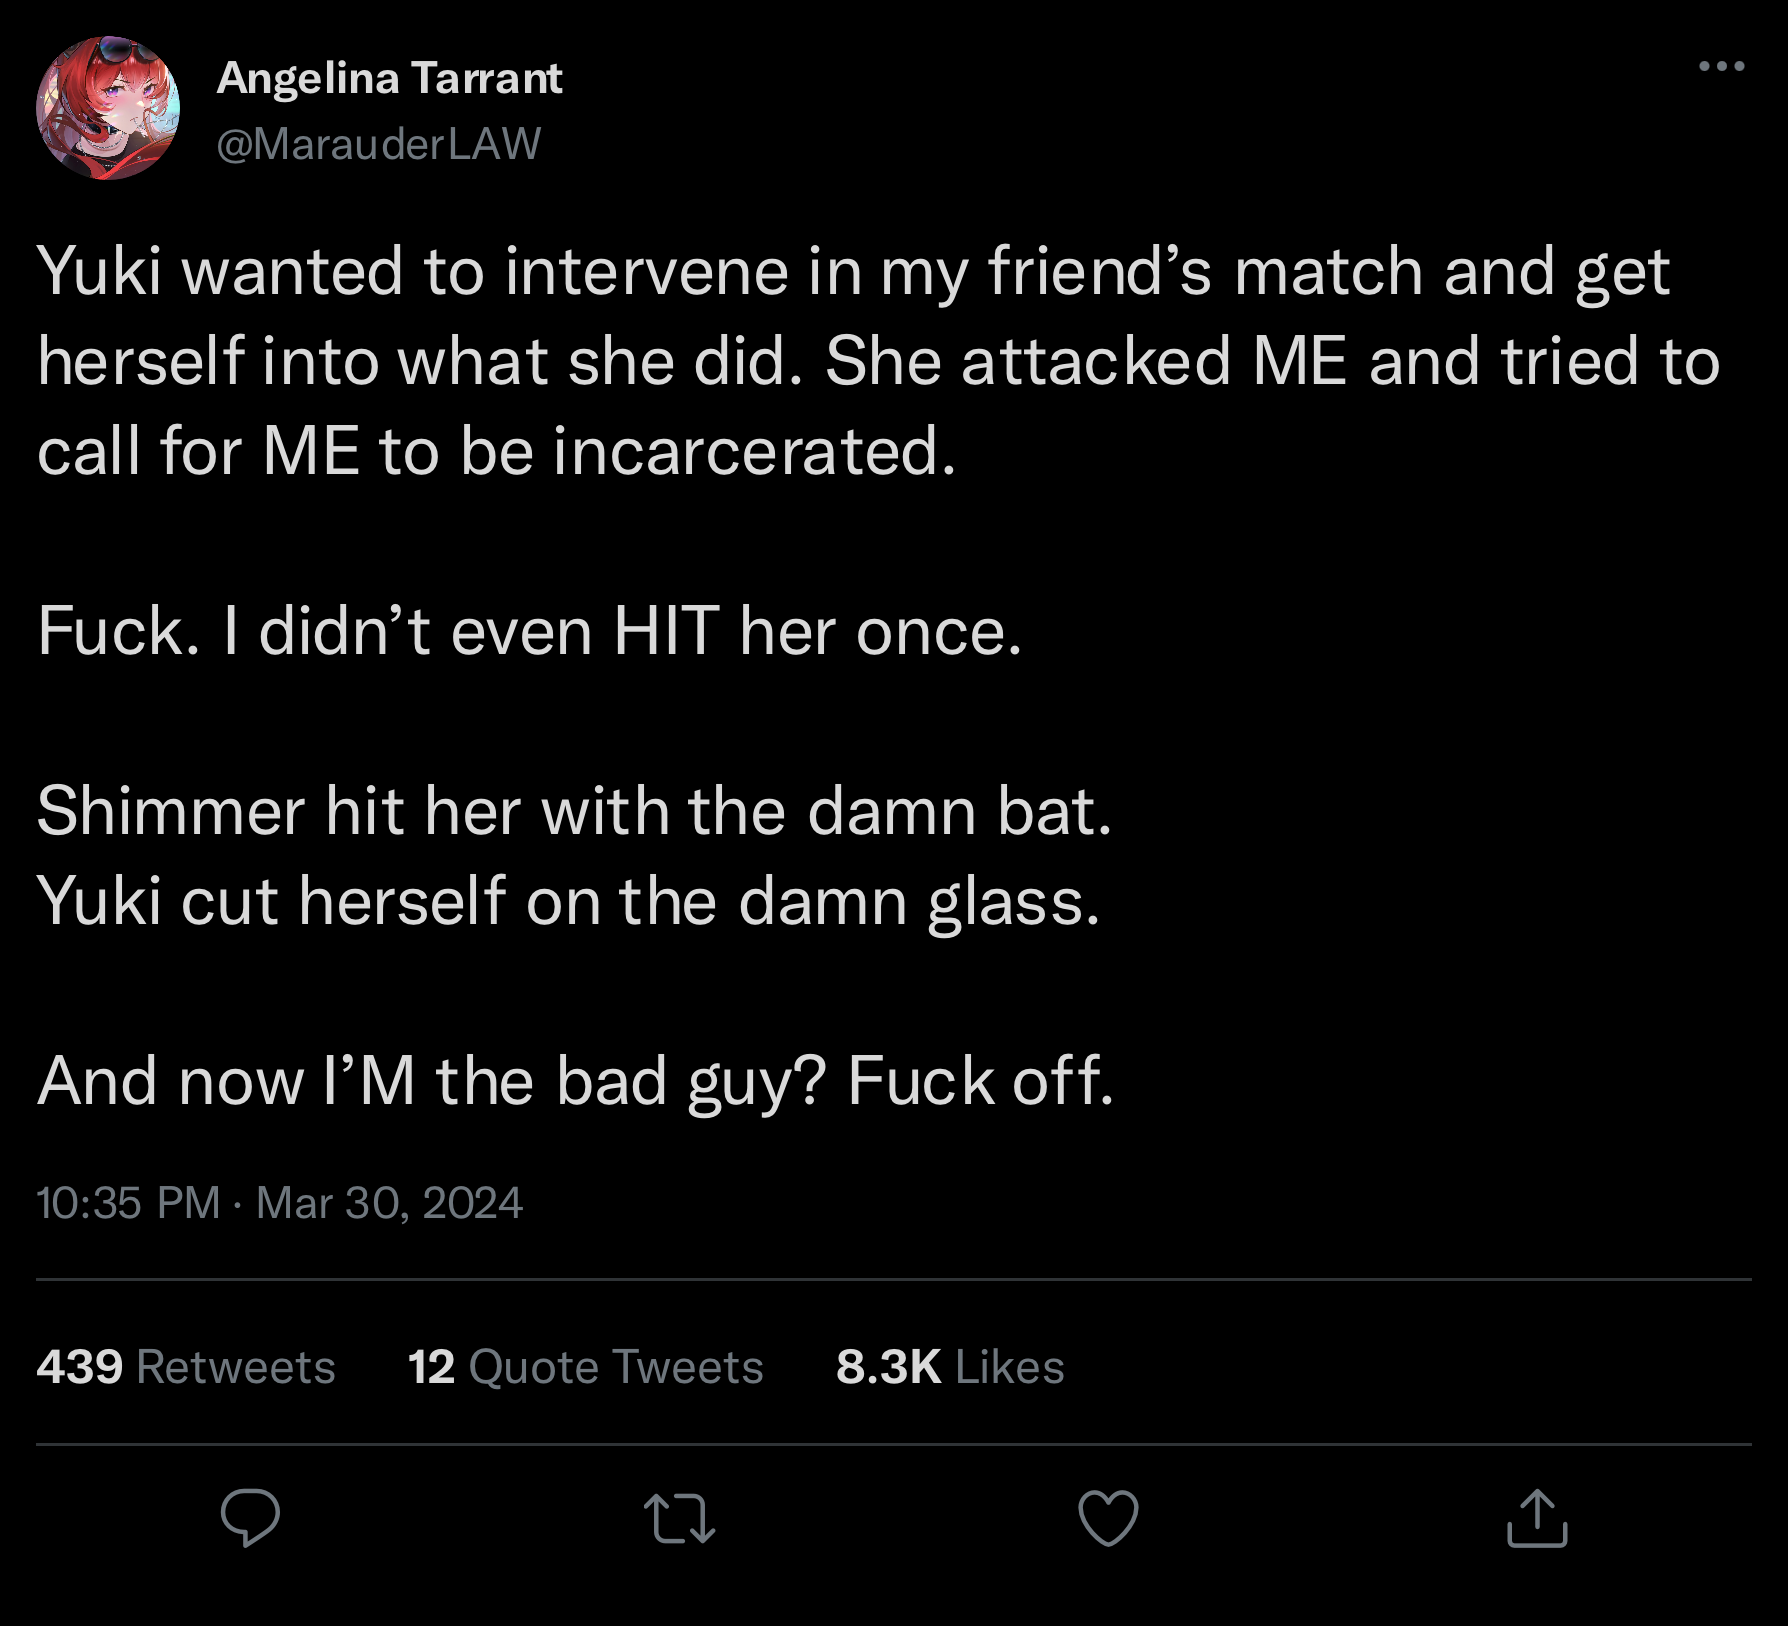View the 439 Retweets list
Image resolution: width=1788 pixels, height=1626 pixels.
pyautogui.click(x=186, y=1366)
